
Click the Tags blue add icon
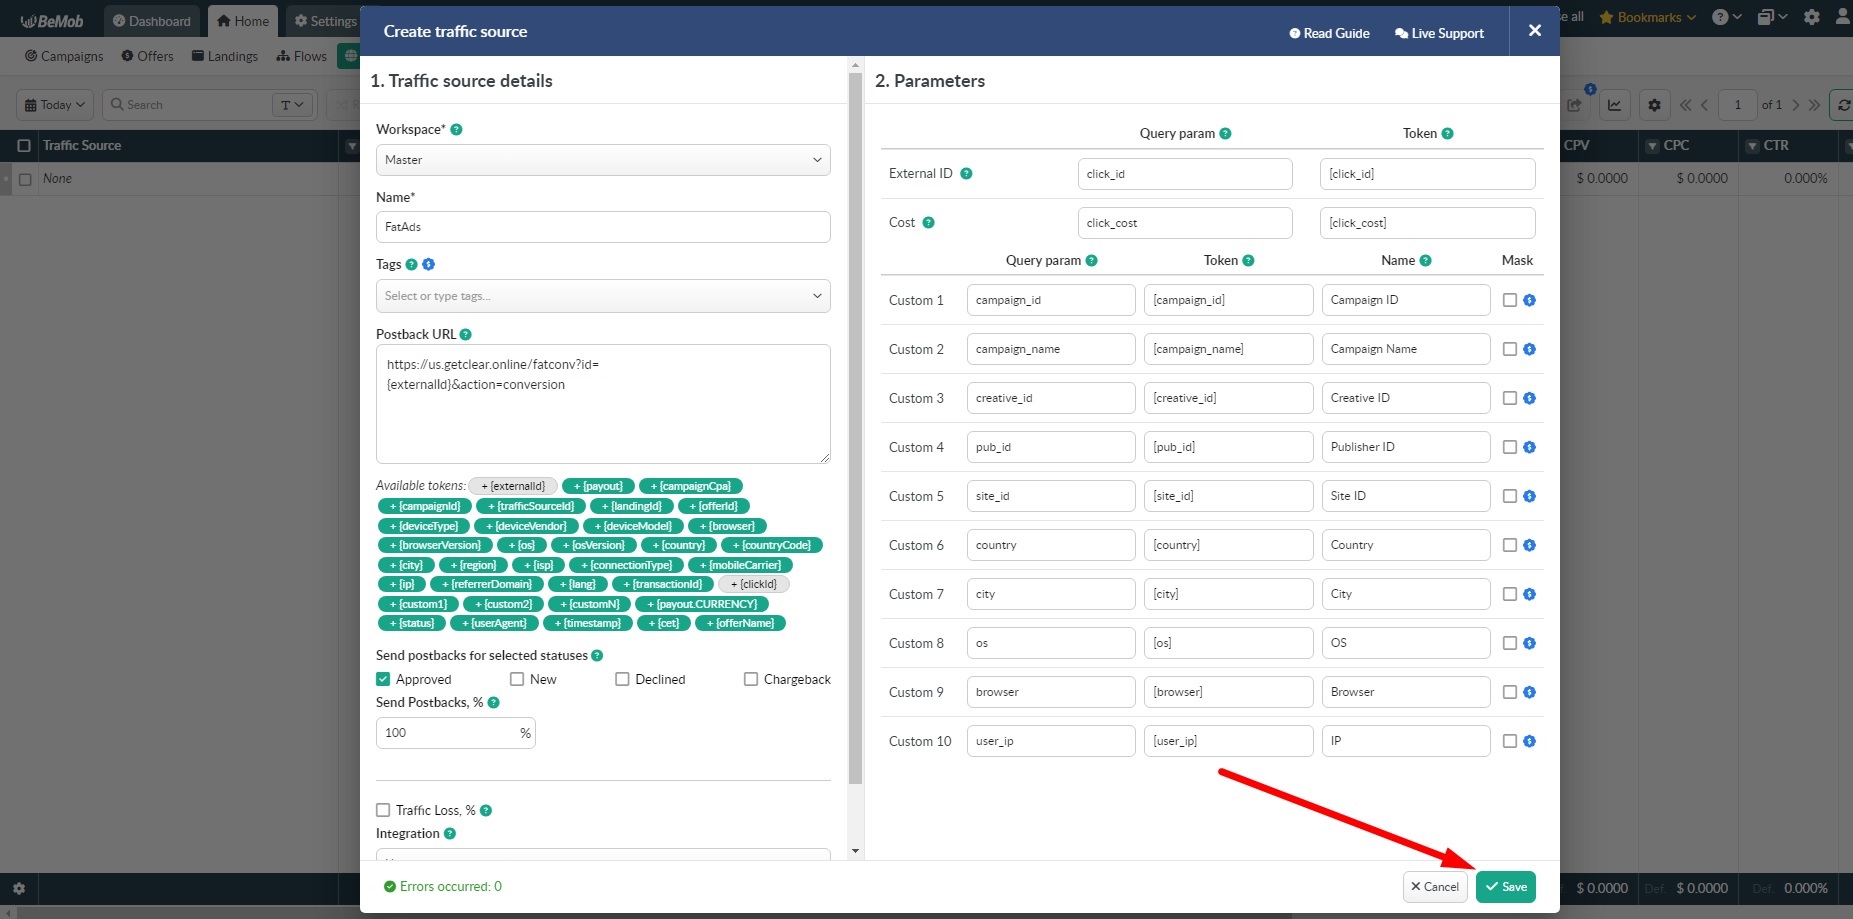click(x=428, y=265)
